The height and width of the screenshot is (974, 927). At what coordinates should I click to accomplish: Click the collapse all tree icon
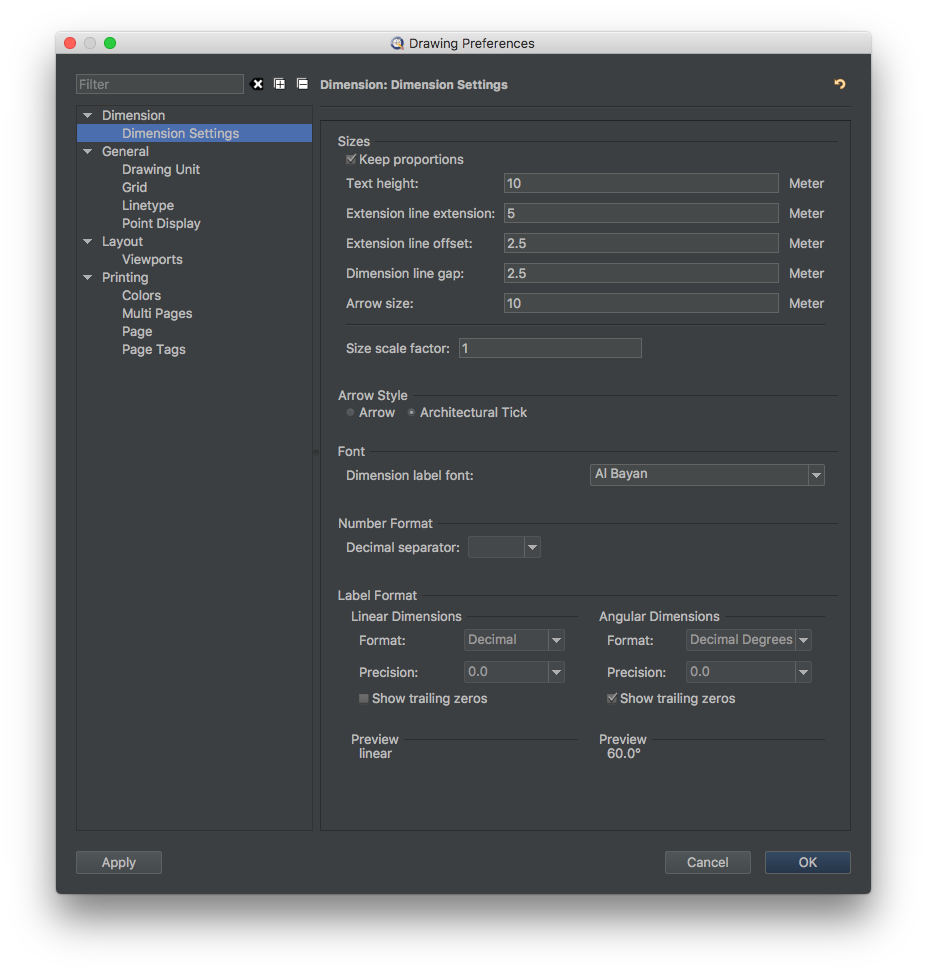coord(303,84)
